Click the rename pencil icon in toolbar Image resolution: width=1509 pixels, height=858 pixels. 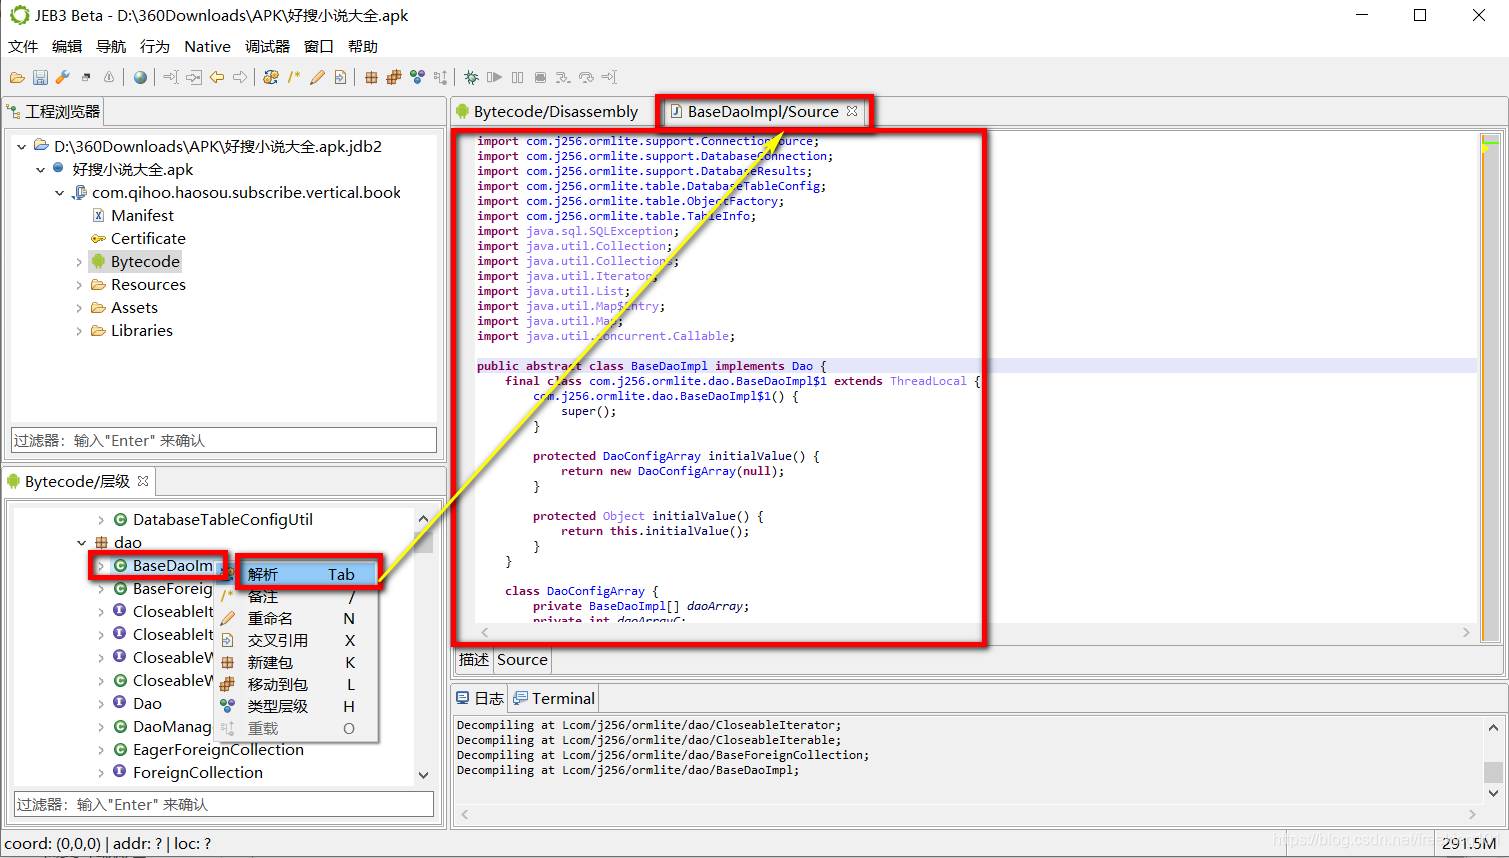coord(317,77)
